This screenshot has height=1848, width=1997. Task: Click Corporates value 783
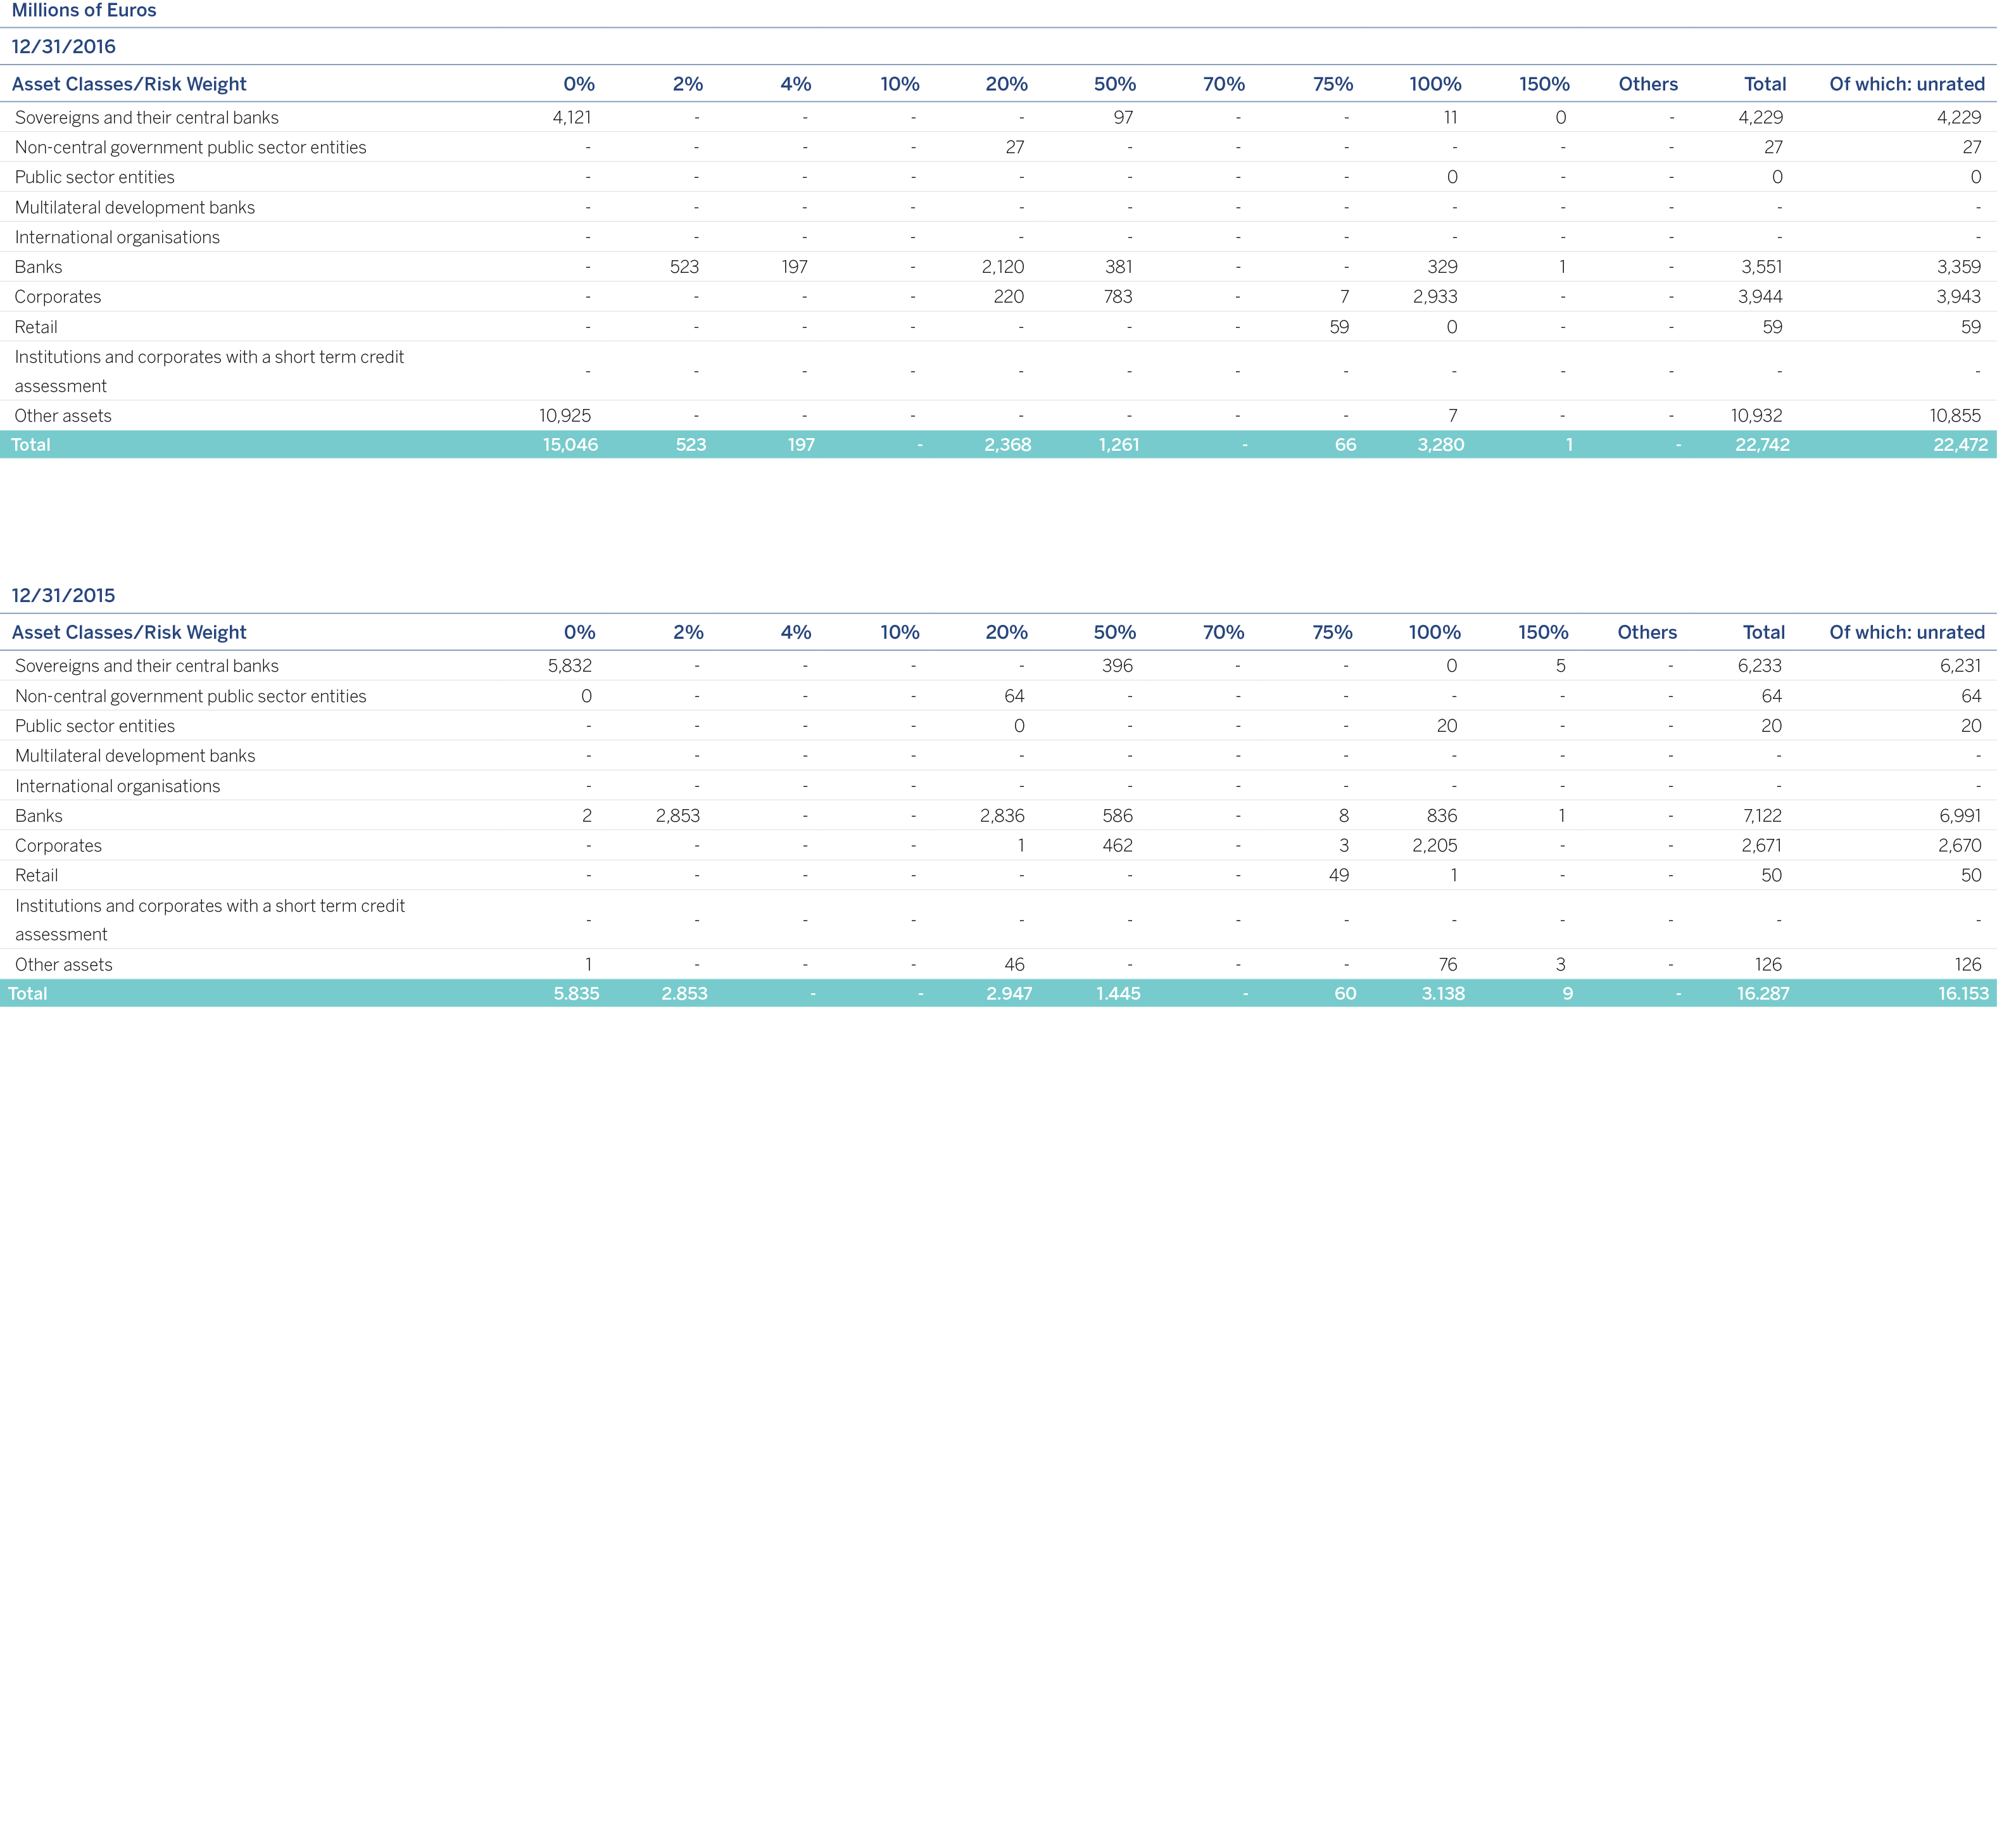[1118, 298]
